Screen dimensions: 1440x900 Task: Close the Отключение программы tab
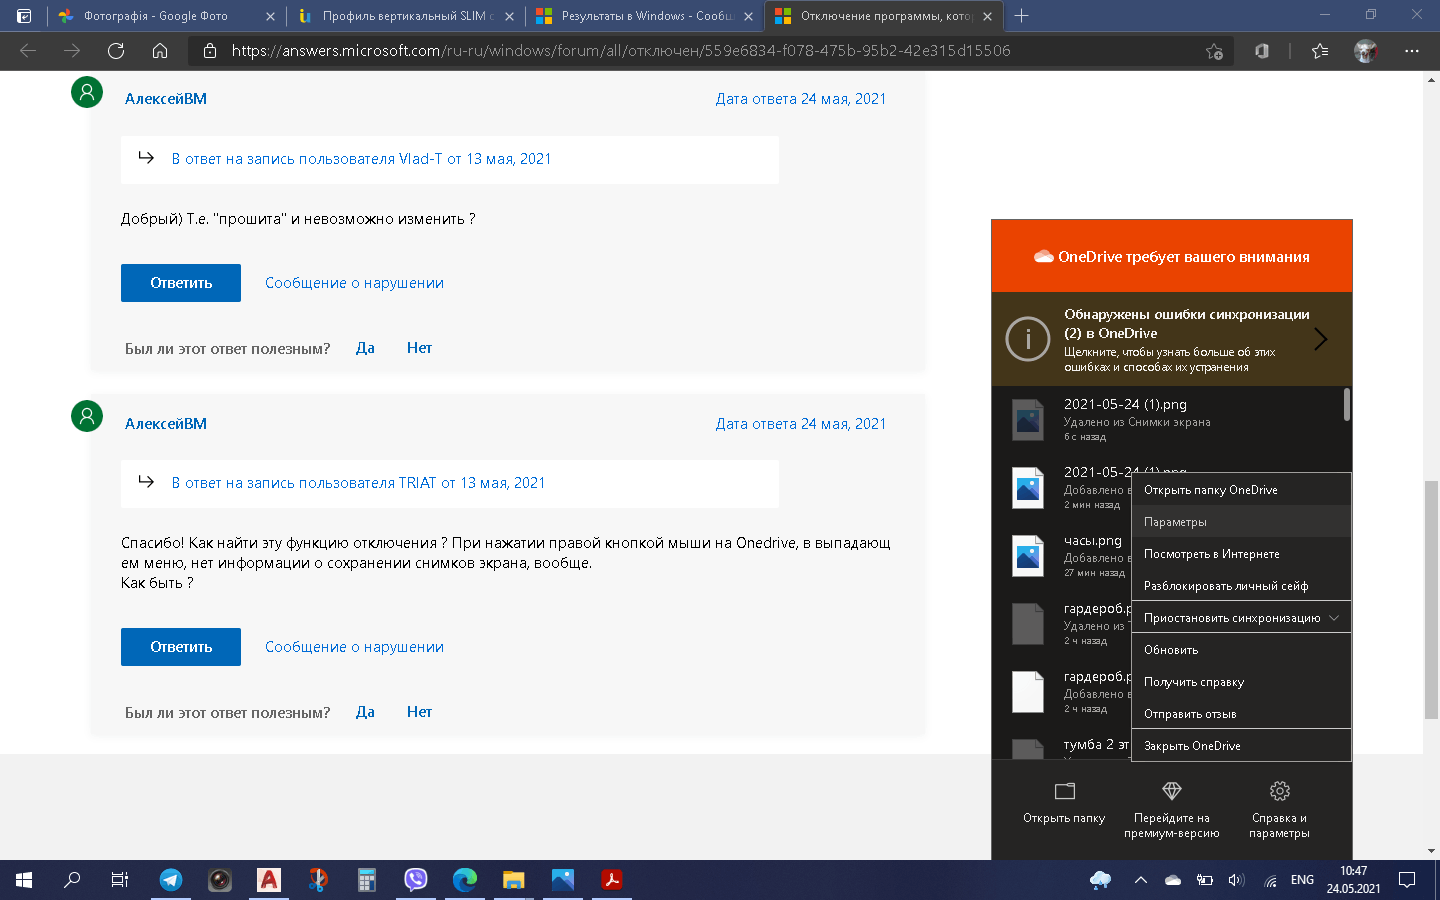coord(988,16)
